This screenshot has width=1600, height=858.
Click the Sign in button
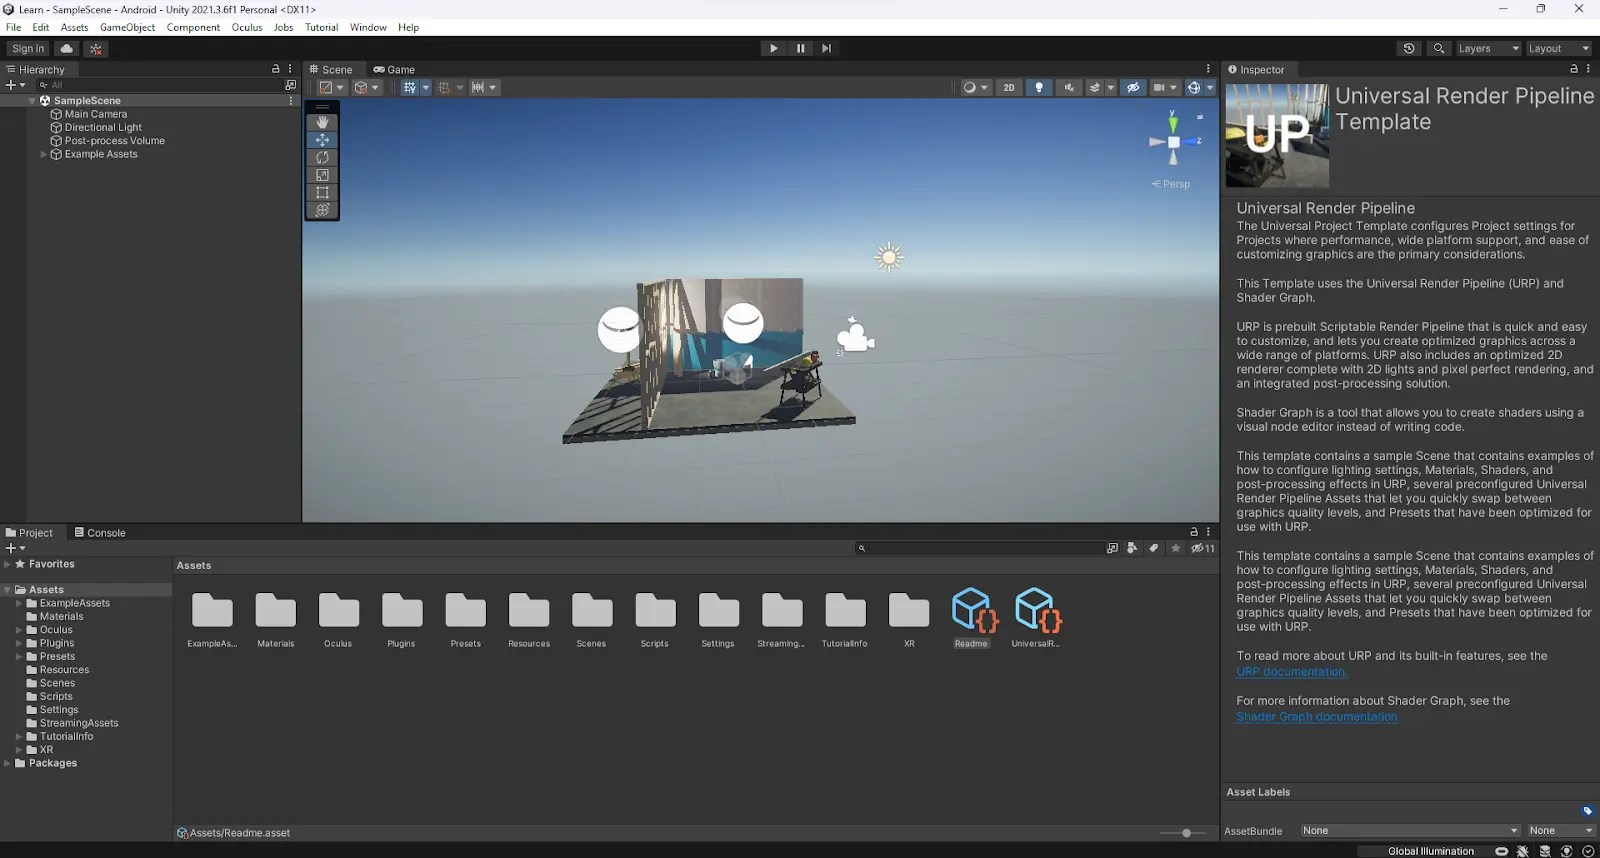pyautogui.click(x=28, y=48)
